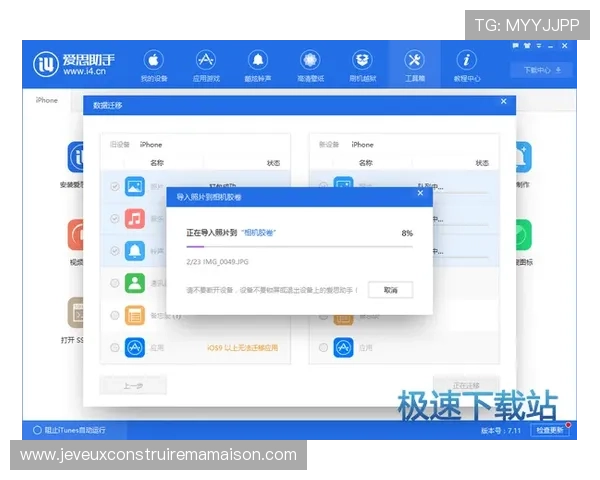The image size is (600, 480).
Task: Toggle the old device Contacts checkbox
Action: (114, 283)
